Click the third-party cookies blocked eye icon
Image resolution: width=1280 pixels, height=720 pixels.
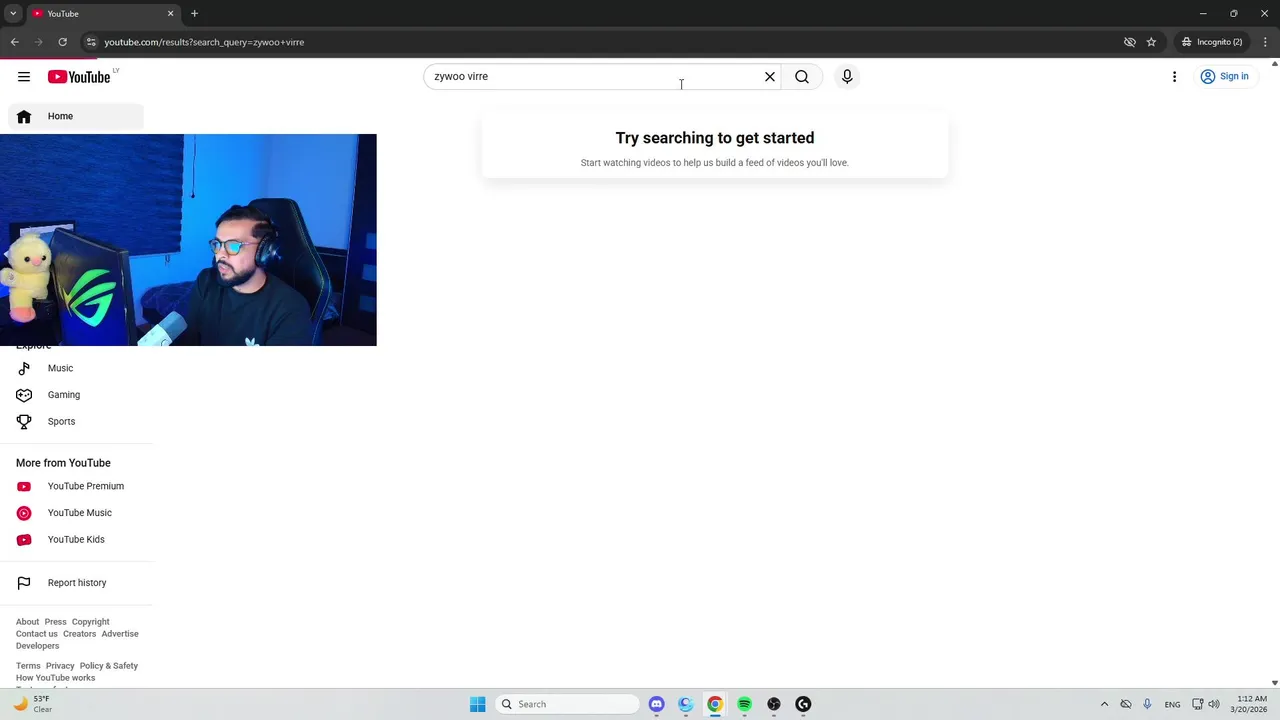click(x=1129, y=42)
